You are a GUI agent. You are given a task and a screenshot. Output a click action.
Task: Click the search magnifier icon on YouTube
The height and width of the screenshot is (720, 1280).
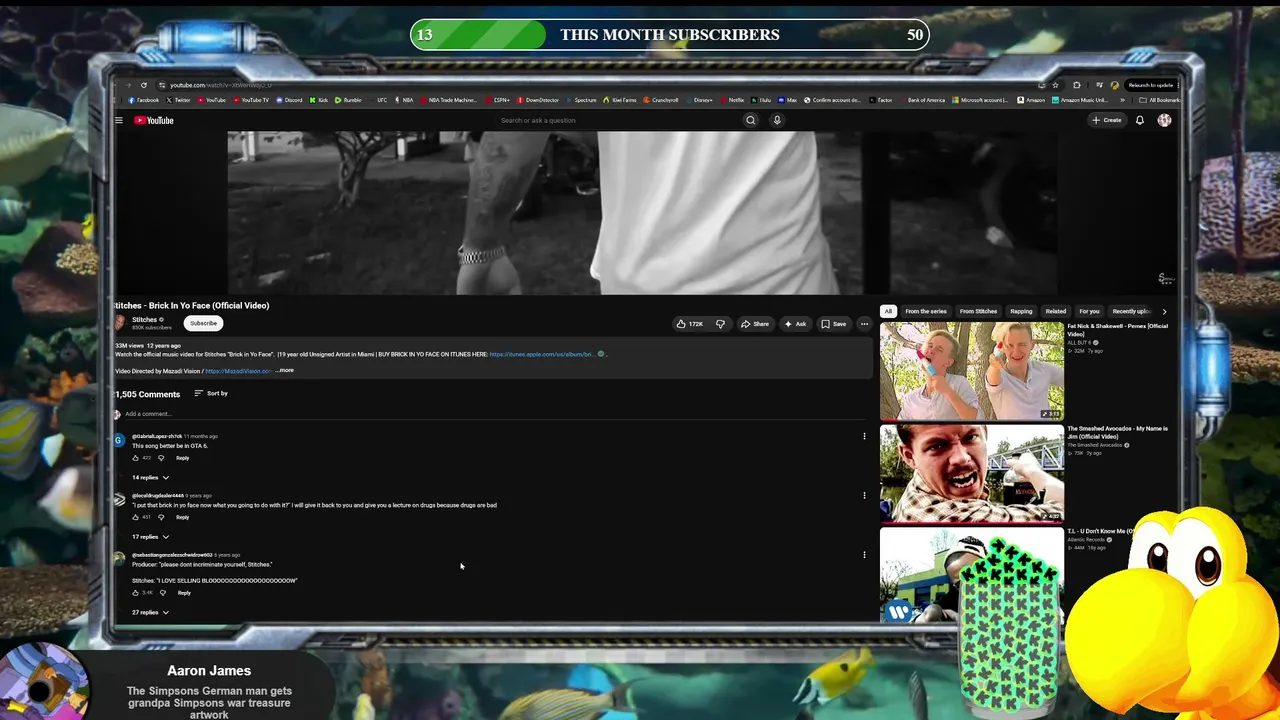tap(751, 120)
